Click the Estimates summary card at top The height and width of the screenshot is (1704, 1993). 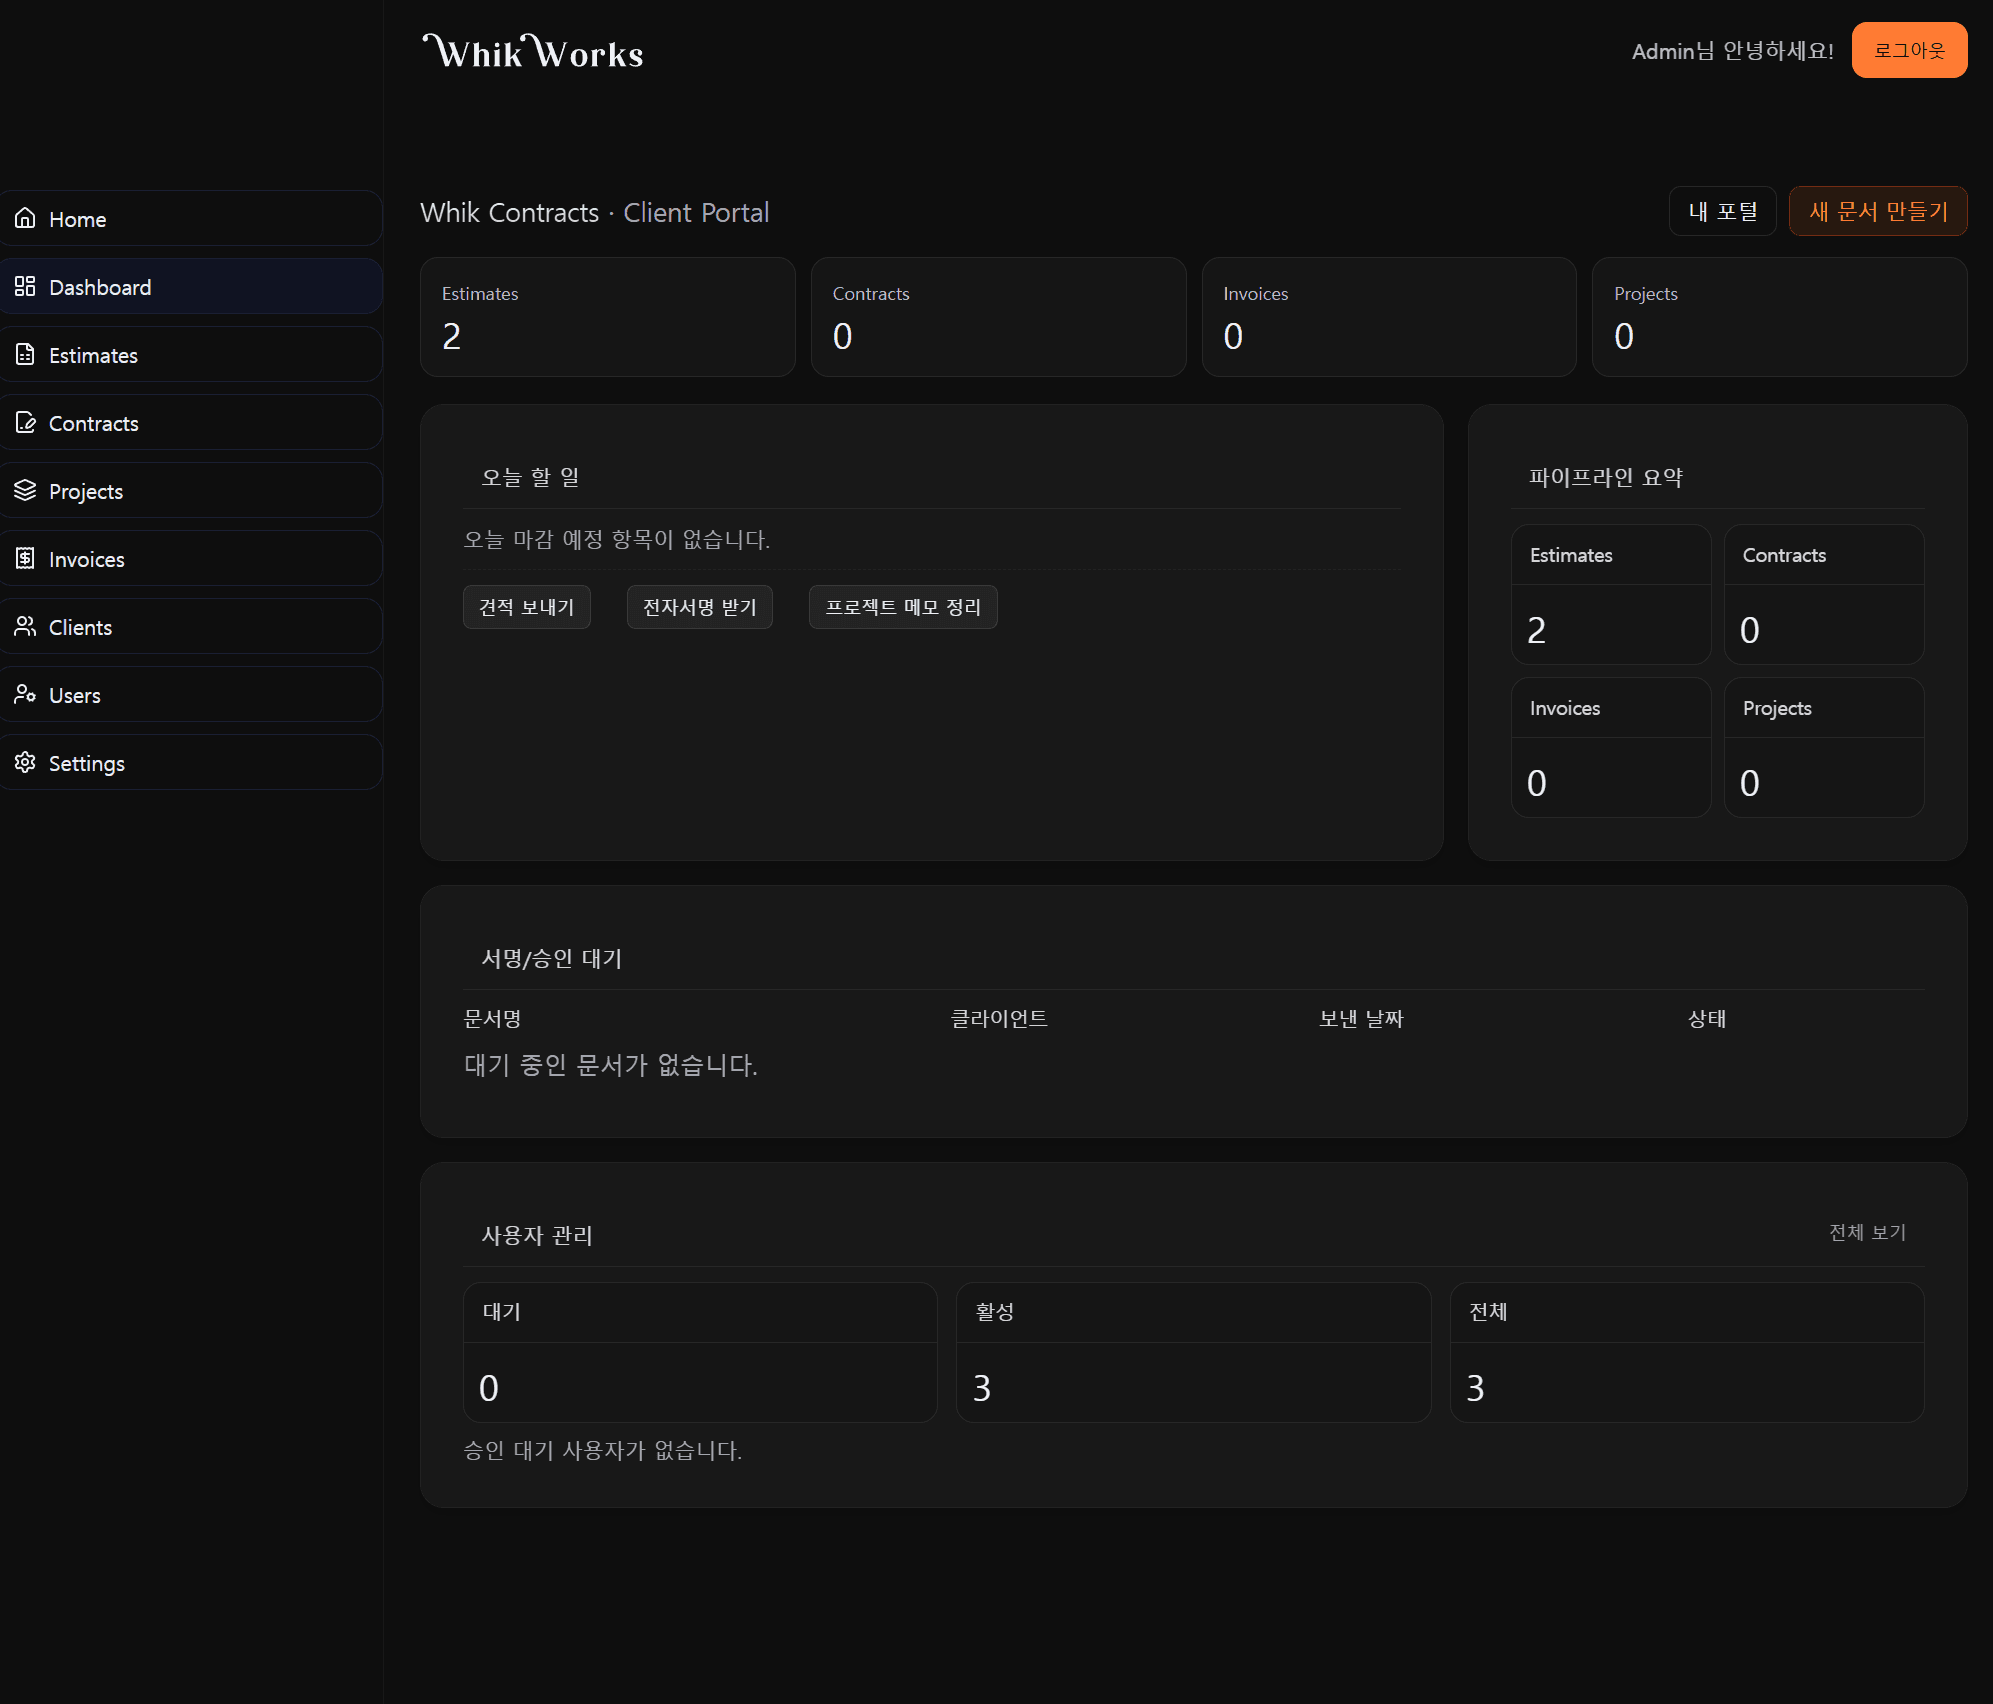[x=607, y=317]
